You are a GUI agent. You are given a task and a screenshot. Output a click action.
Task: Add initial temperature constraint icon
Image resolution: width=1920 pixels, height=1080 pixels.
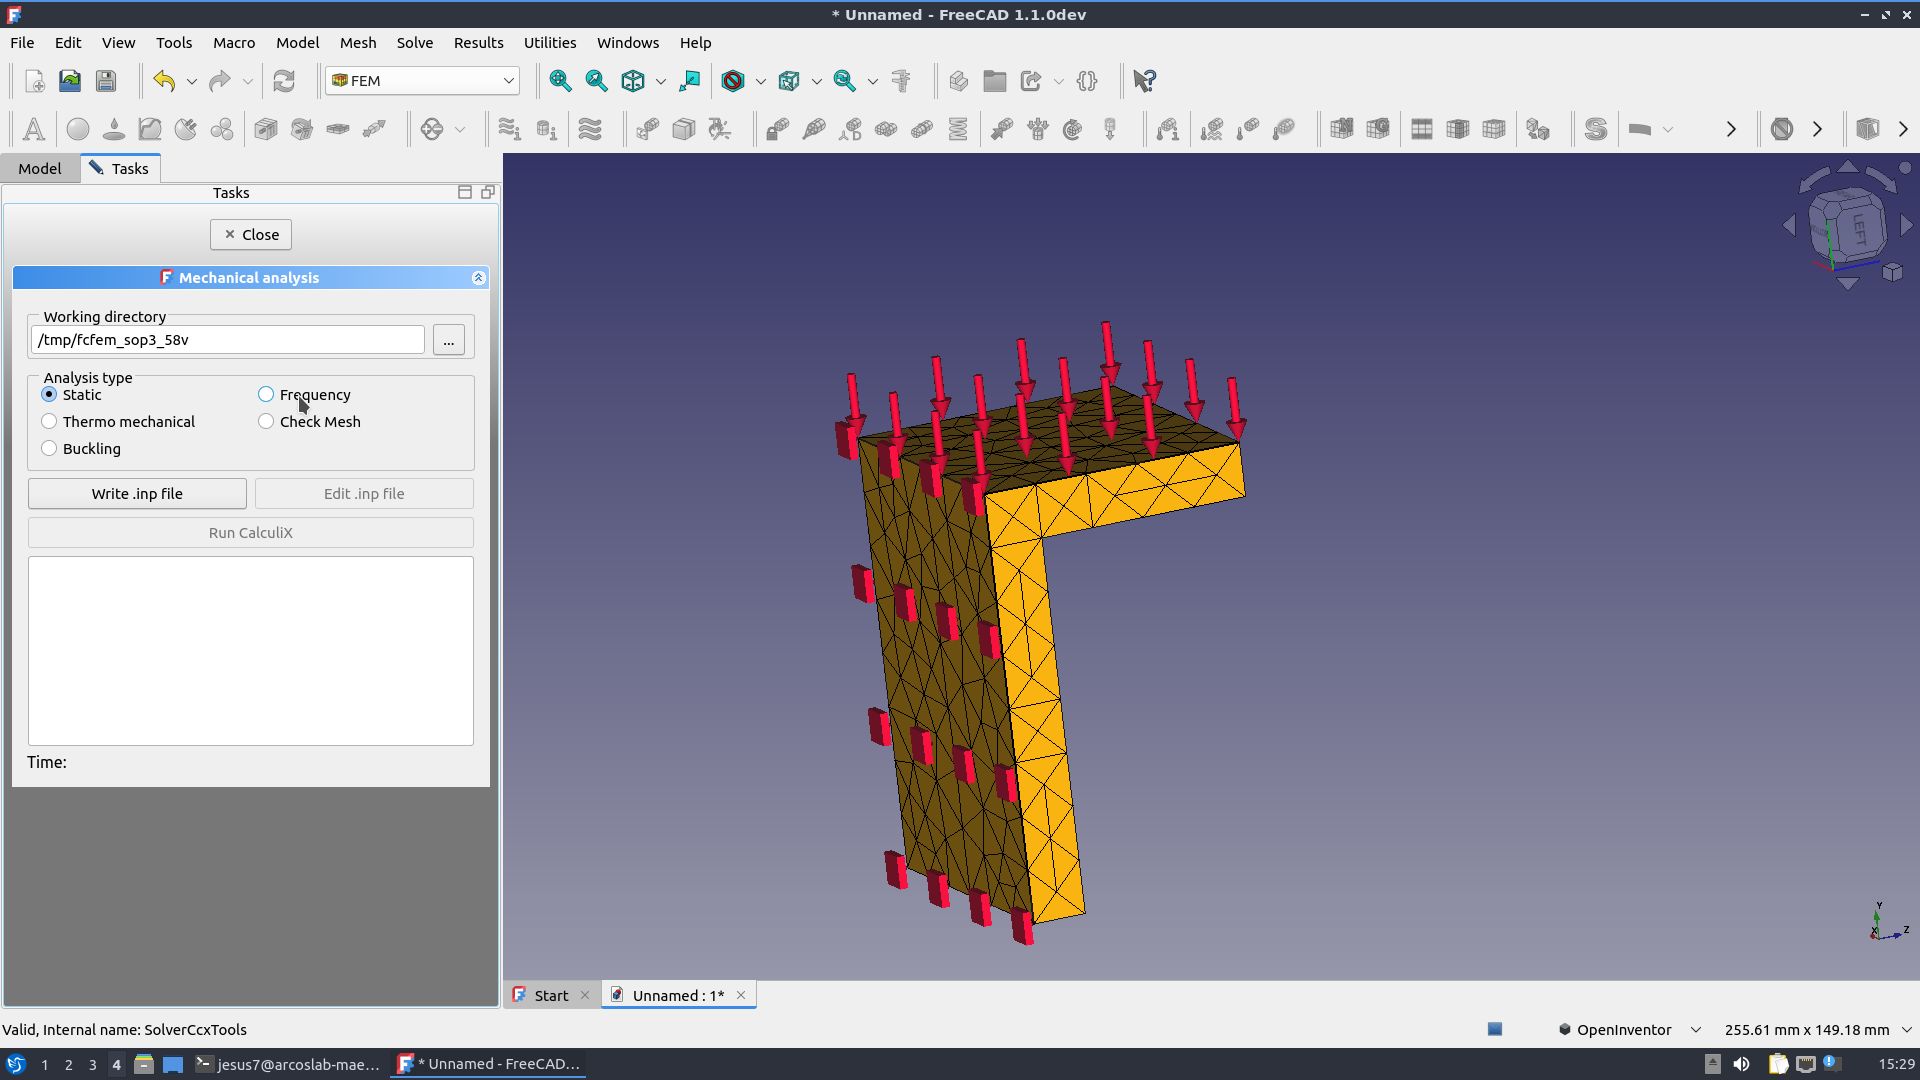(1167, 129)
